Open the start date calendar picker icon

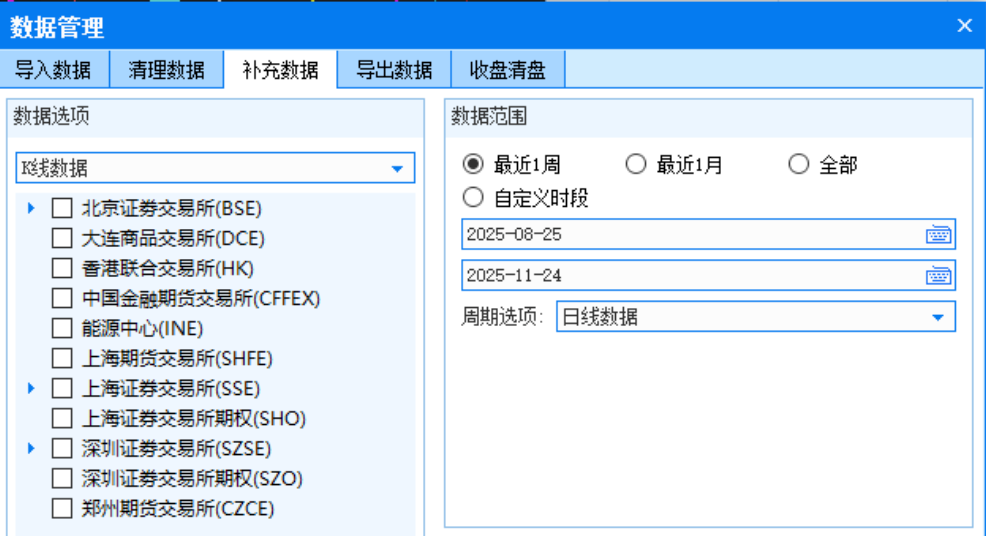click(x=938, y=235)
